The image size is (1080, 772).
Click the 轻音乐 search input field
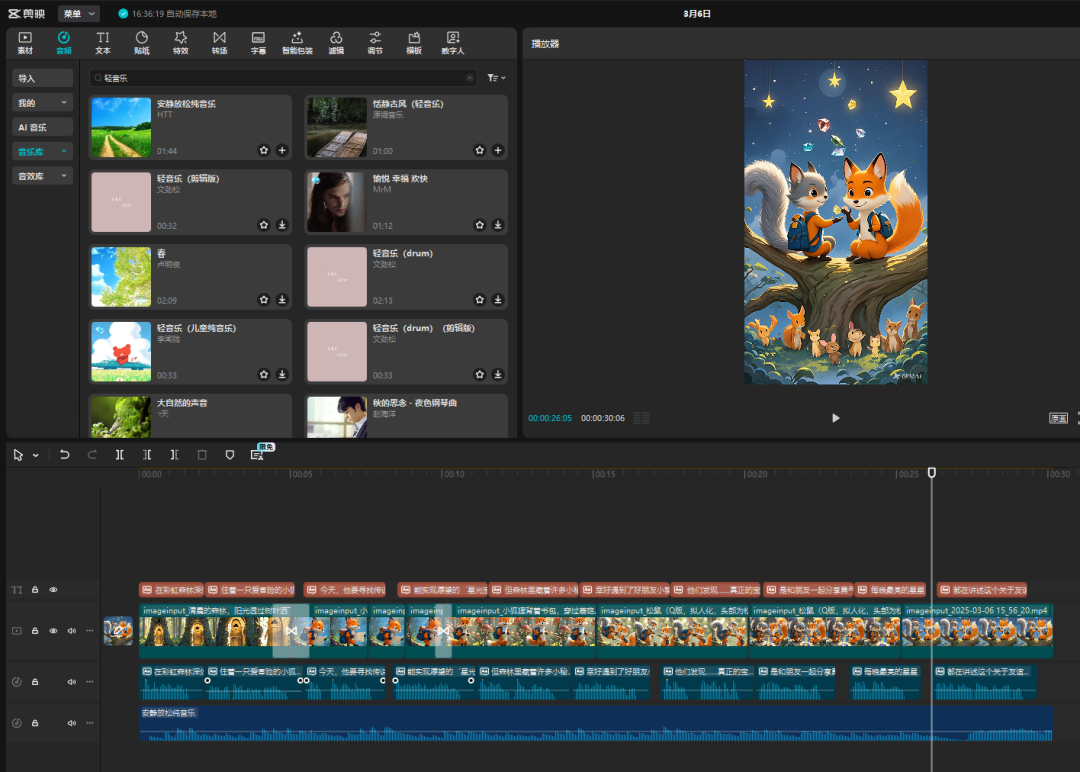pos(284,78)
